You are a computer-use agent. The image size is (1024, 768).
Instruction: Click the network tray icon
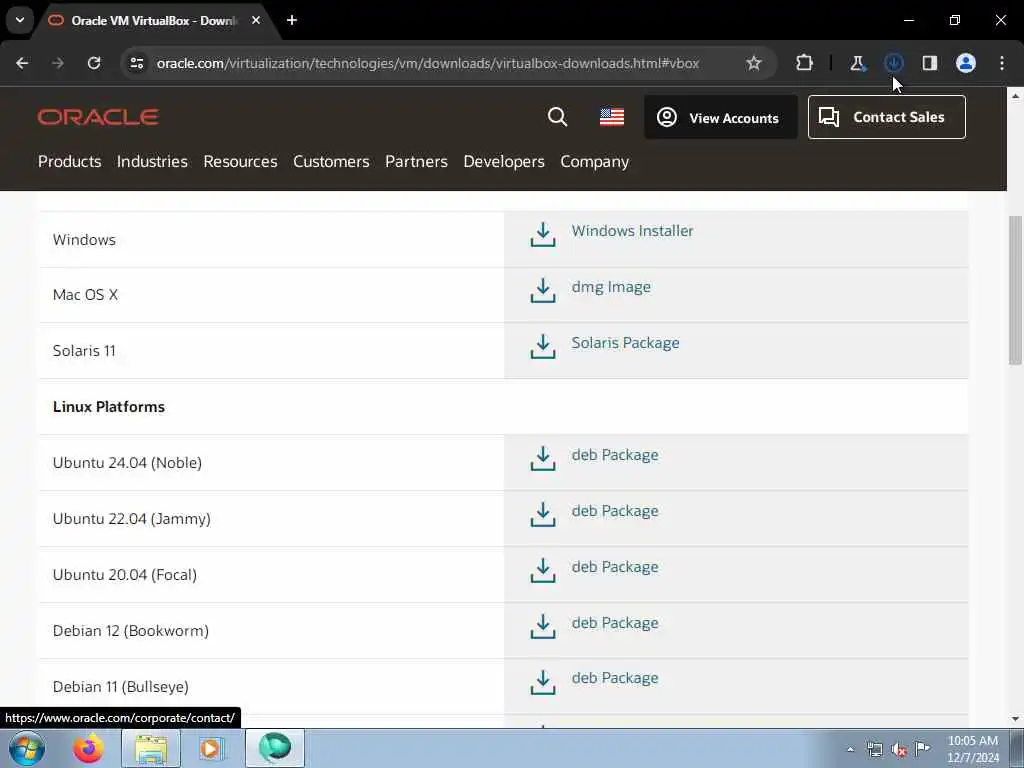(874, 750)
